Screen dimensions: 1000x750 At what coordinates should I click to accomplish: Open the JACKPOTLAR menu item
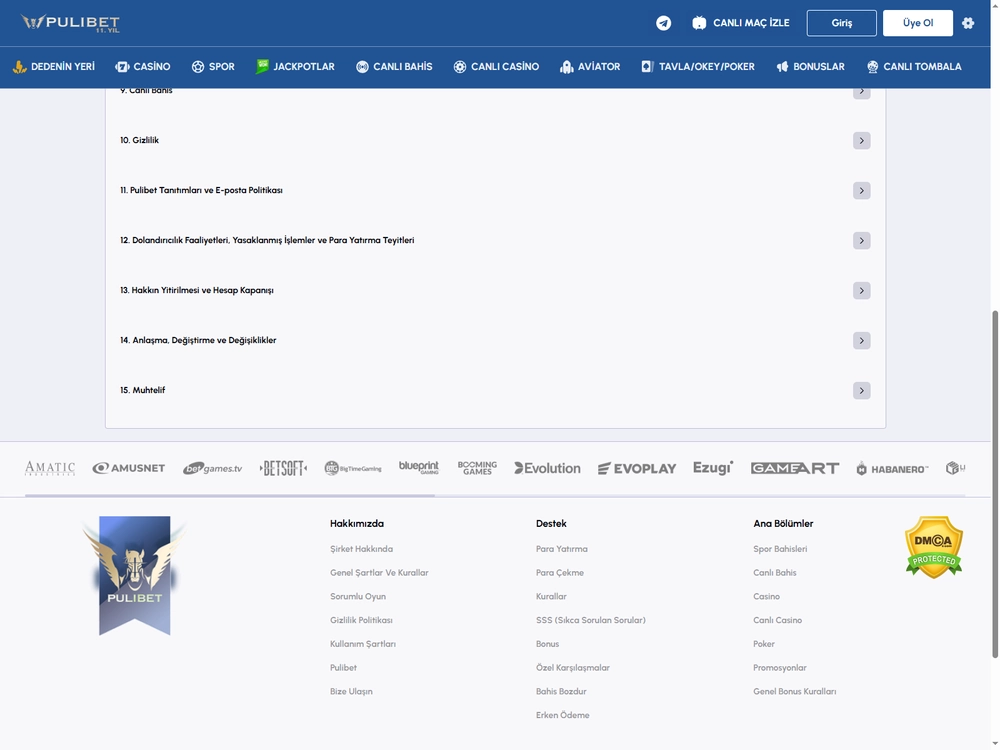(295, 66)
